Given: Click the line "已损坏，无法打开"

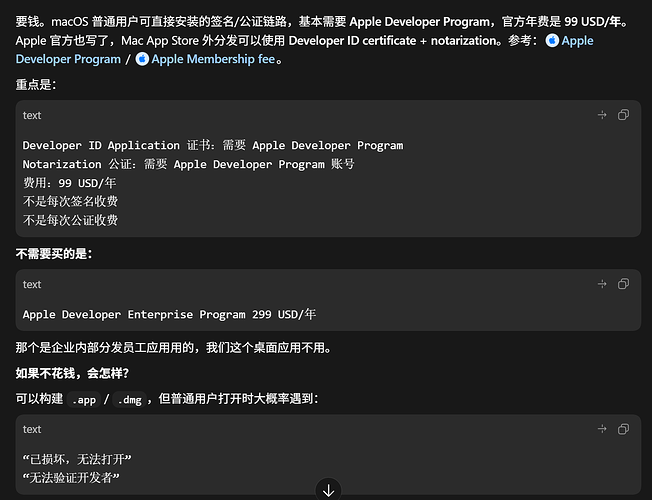Looking at the screenshot, I should (77, 459).
